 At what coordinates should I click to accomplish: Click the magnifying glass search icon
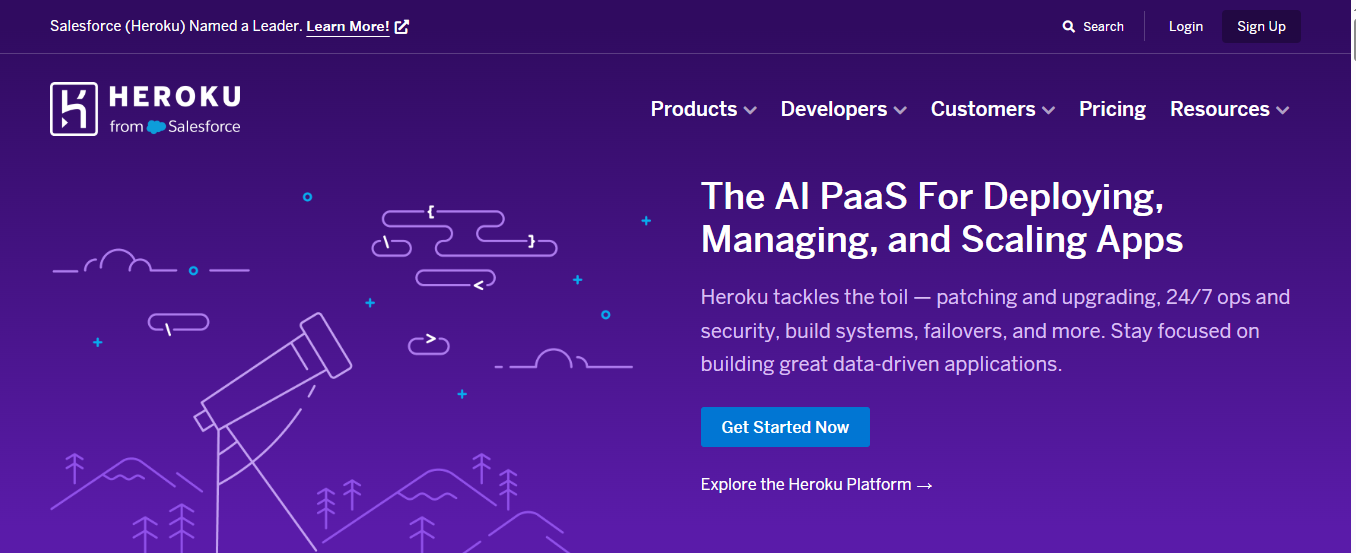1069,27
